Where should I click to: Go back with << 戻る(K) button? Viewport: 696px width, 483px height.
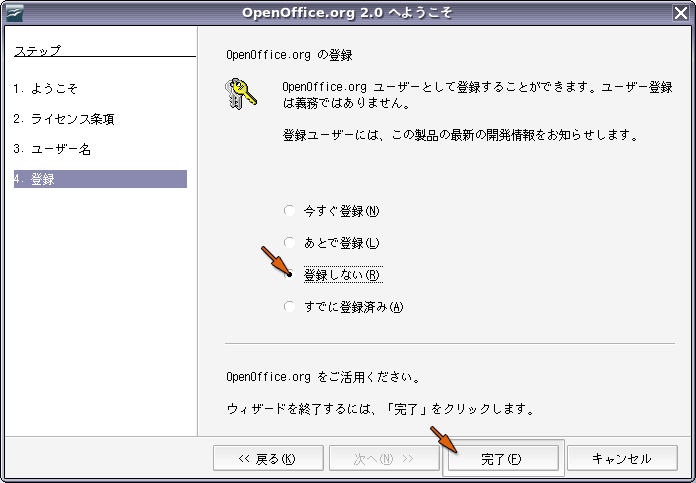point(268,458)
